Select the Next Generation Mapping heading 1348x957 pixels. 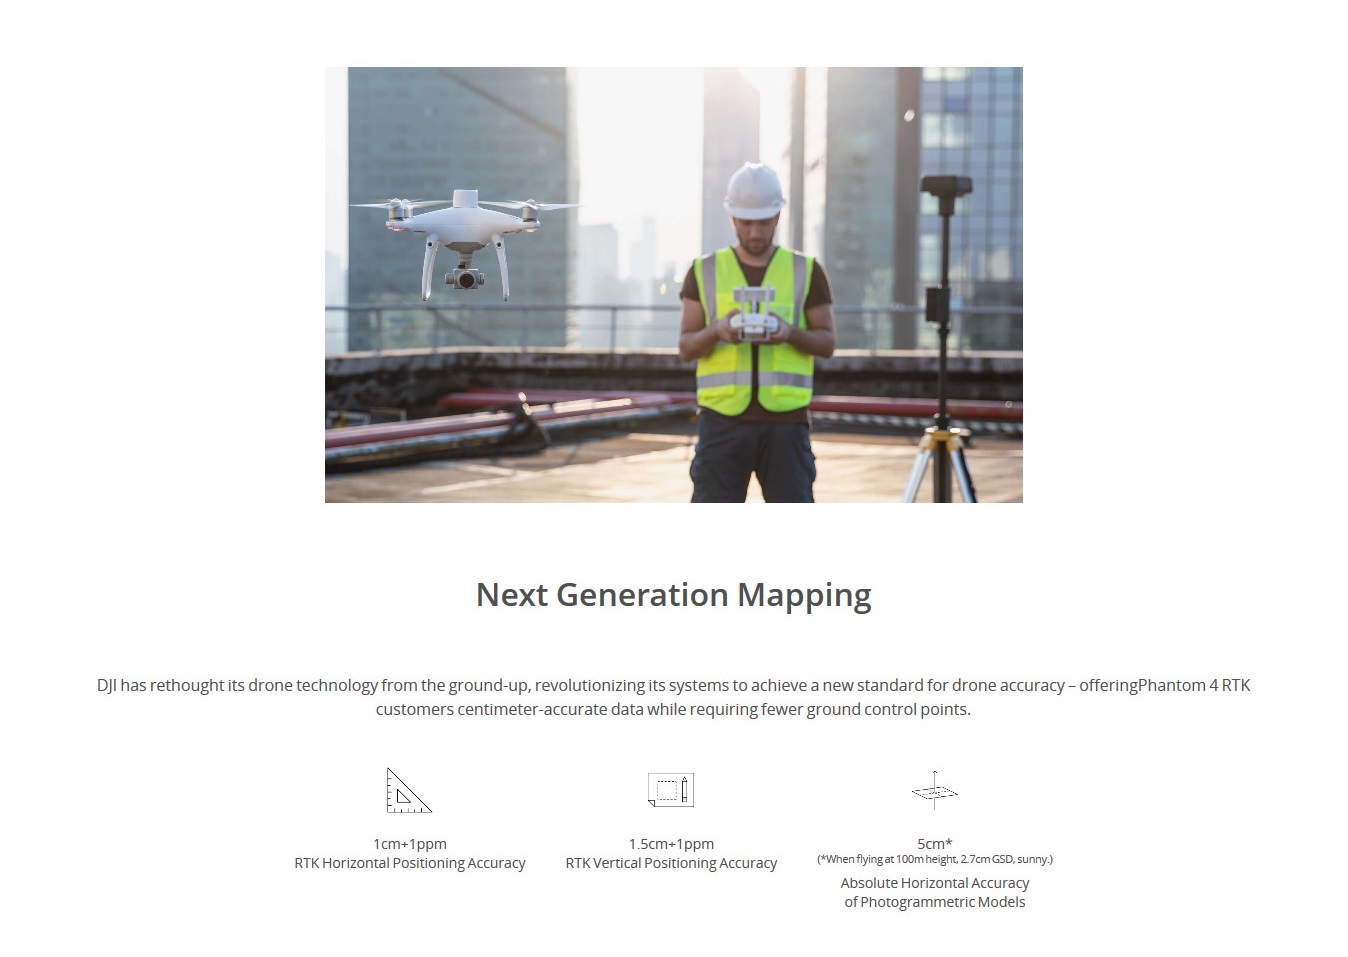pyautogui.click(x=673, y=595)
